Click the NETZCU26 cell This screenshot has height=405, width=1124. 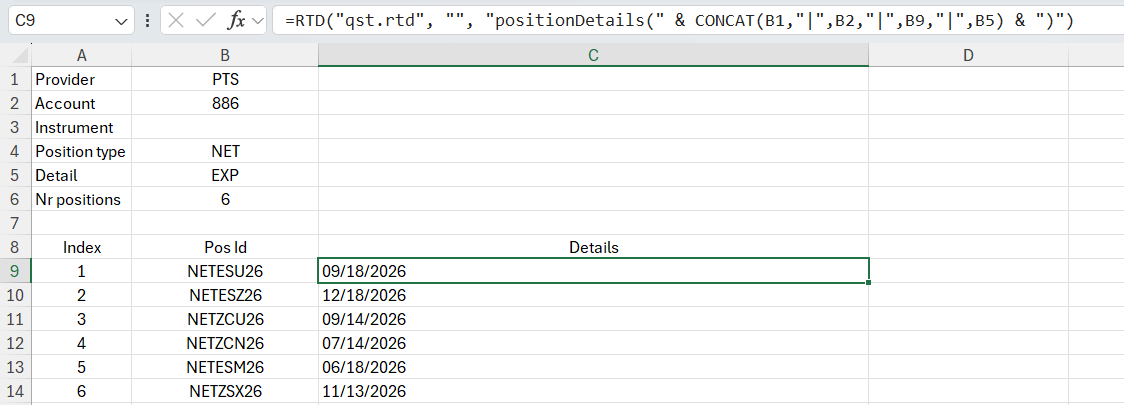[225, 320]
